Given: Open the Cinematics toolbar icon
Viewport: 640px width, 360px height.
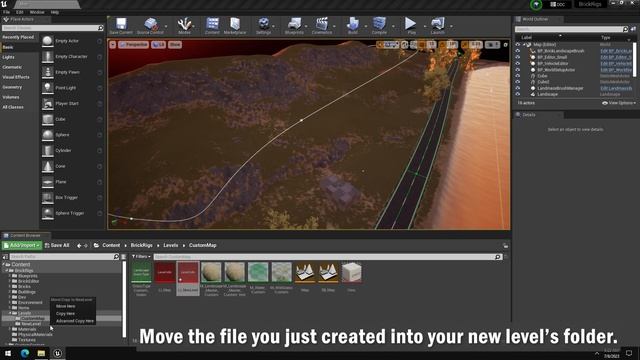Looking at the screenshot, I should (322, 26).
